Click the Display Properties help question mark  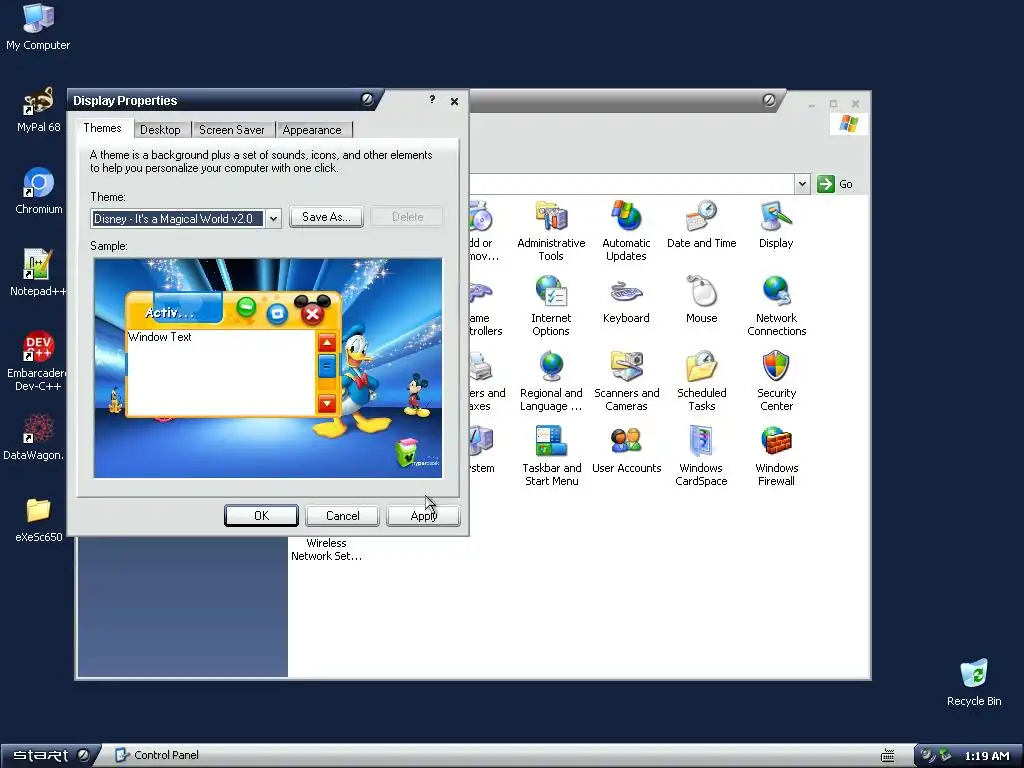point(432,99)
